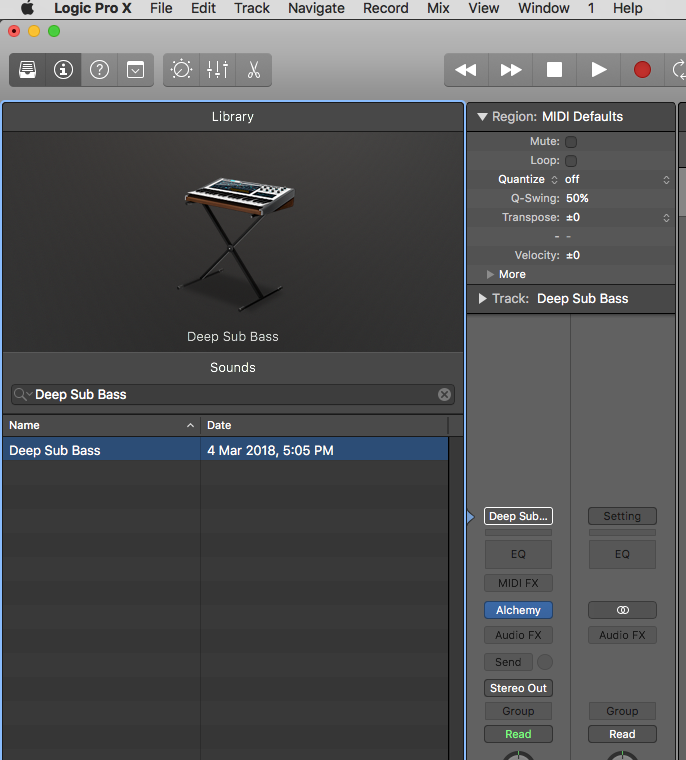Open the Mix menu
This screenshot has height=760, width=686.
(438, 8)
